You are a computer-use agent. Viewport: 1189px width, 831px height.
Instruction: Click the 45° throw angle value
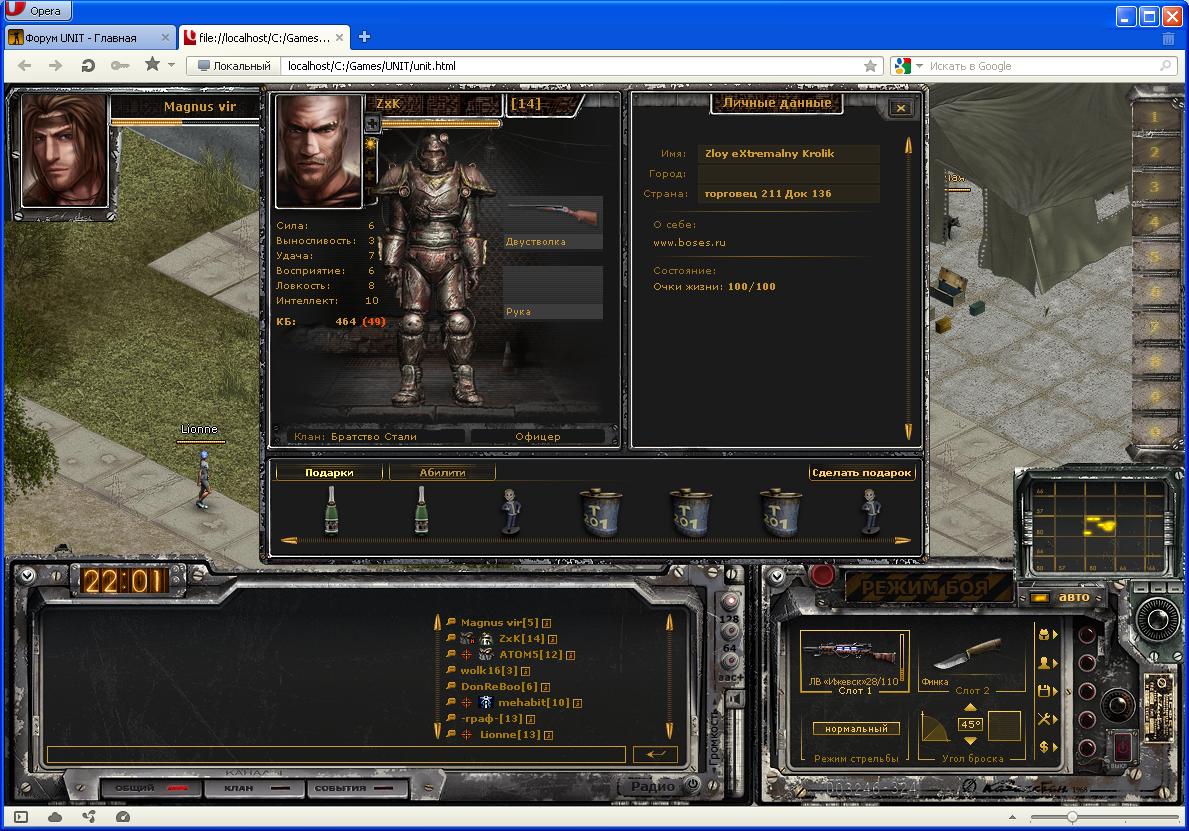click(x=971, y=724)
